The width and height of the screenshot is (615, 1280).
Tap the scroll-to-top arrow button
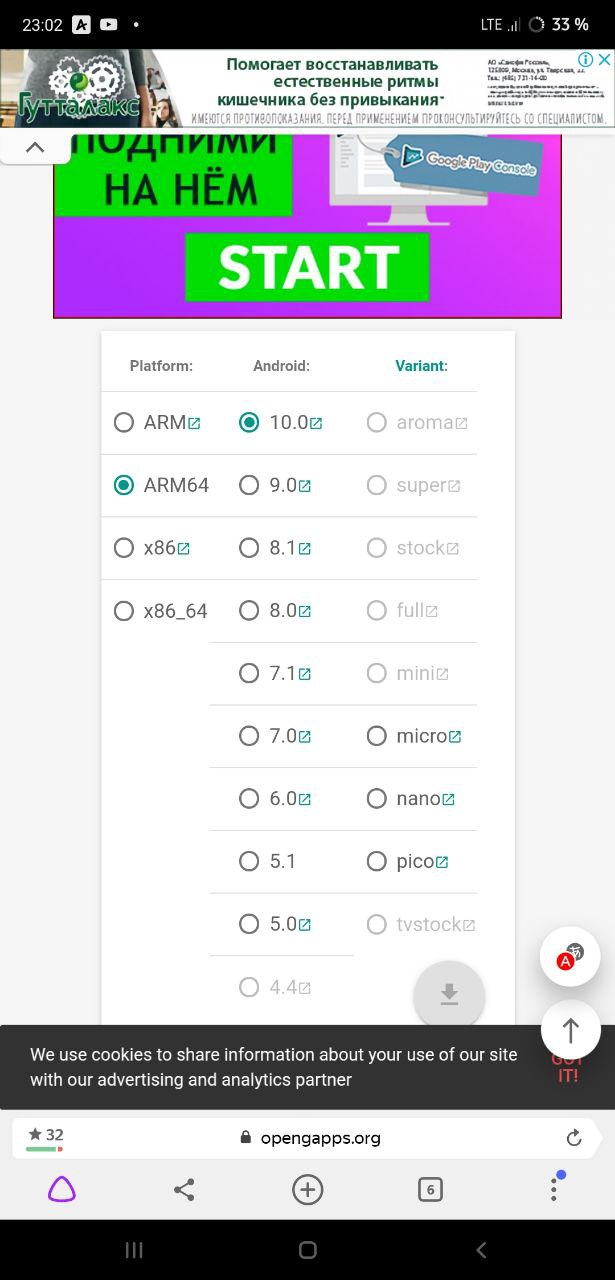pos(571,1030)
